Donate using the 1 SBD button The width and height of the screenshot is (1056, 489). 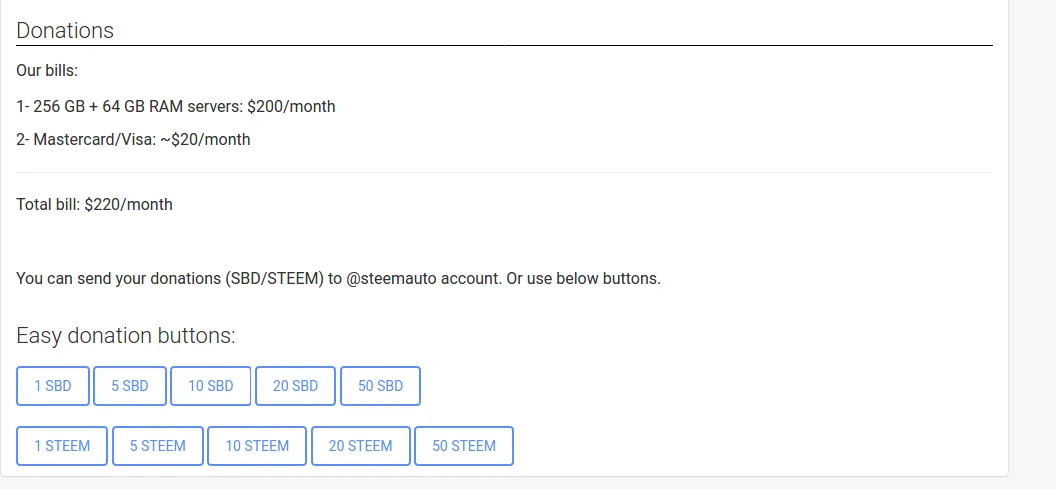click(x=53, y=386)
